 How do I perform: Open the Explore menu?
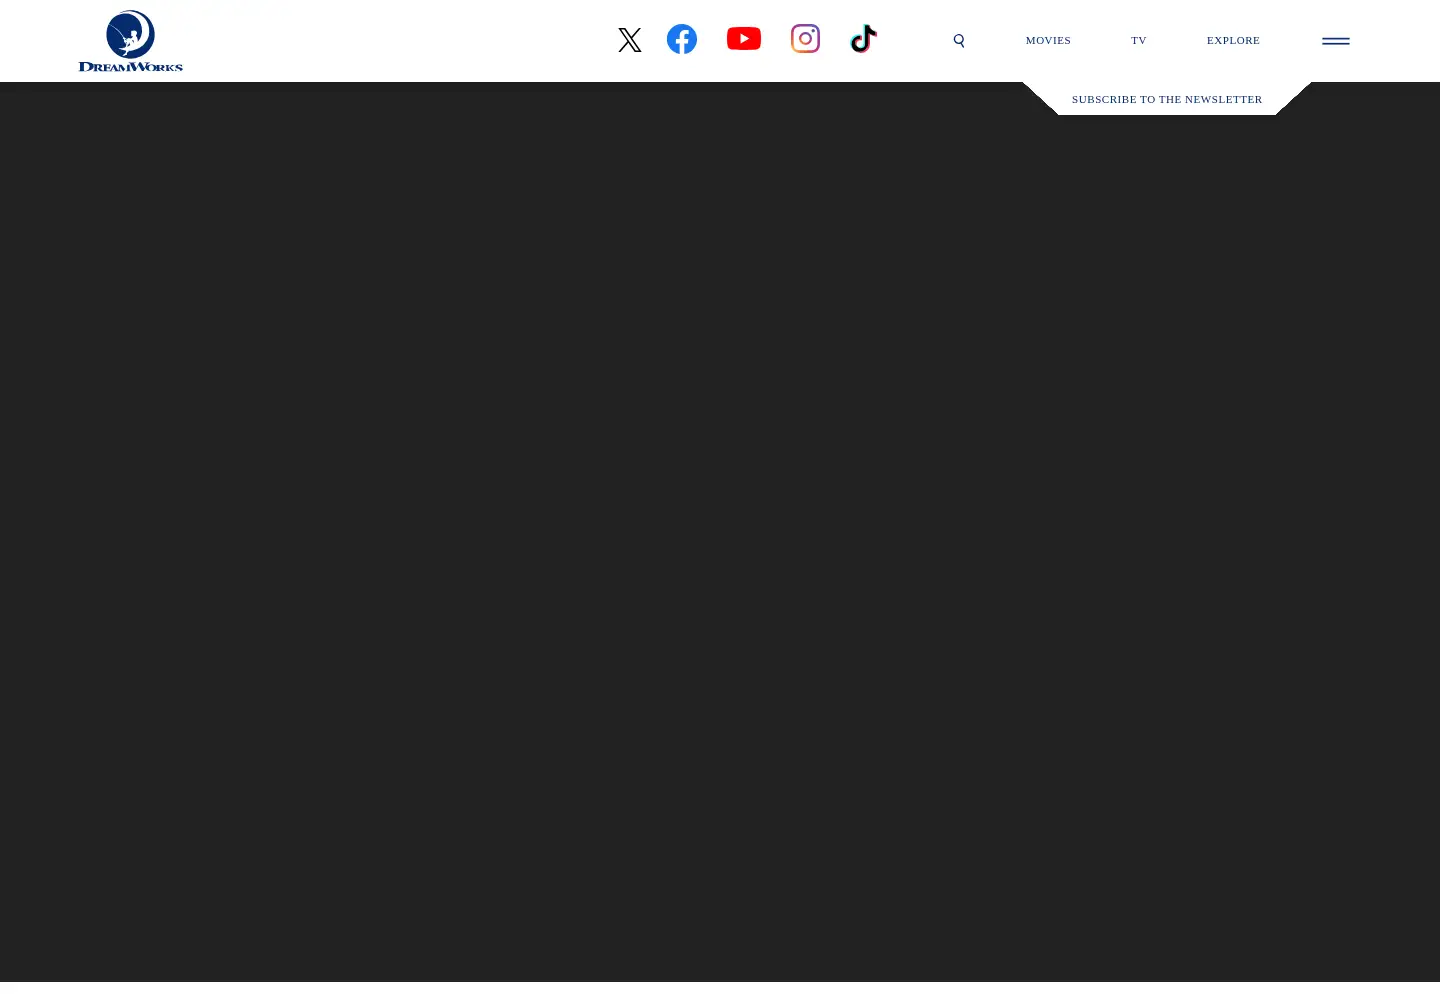1233,41
